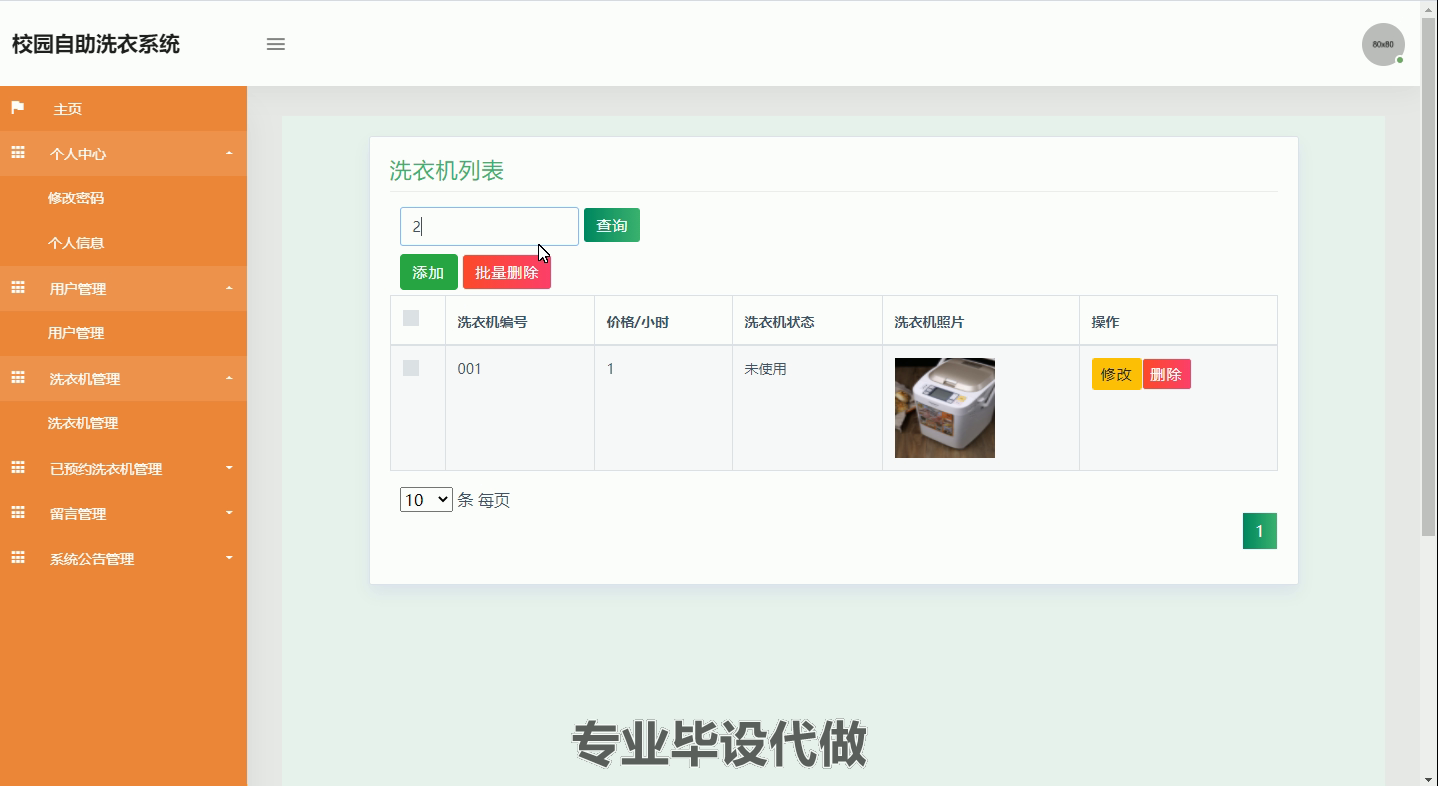This screenshot has height=786, width=1438.
Task: Click the 删除 button for row 001
Action: (x=1167, y=374)
